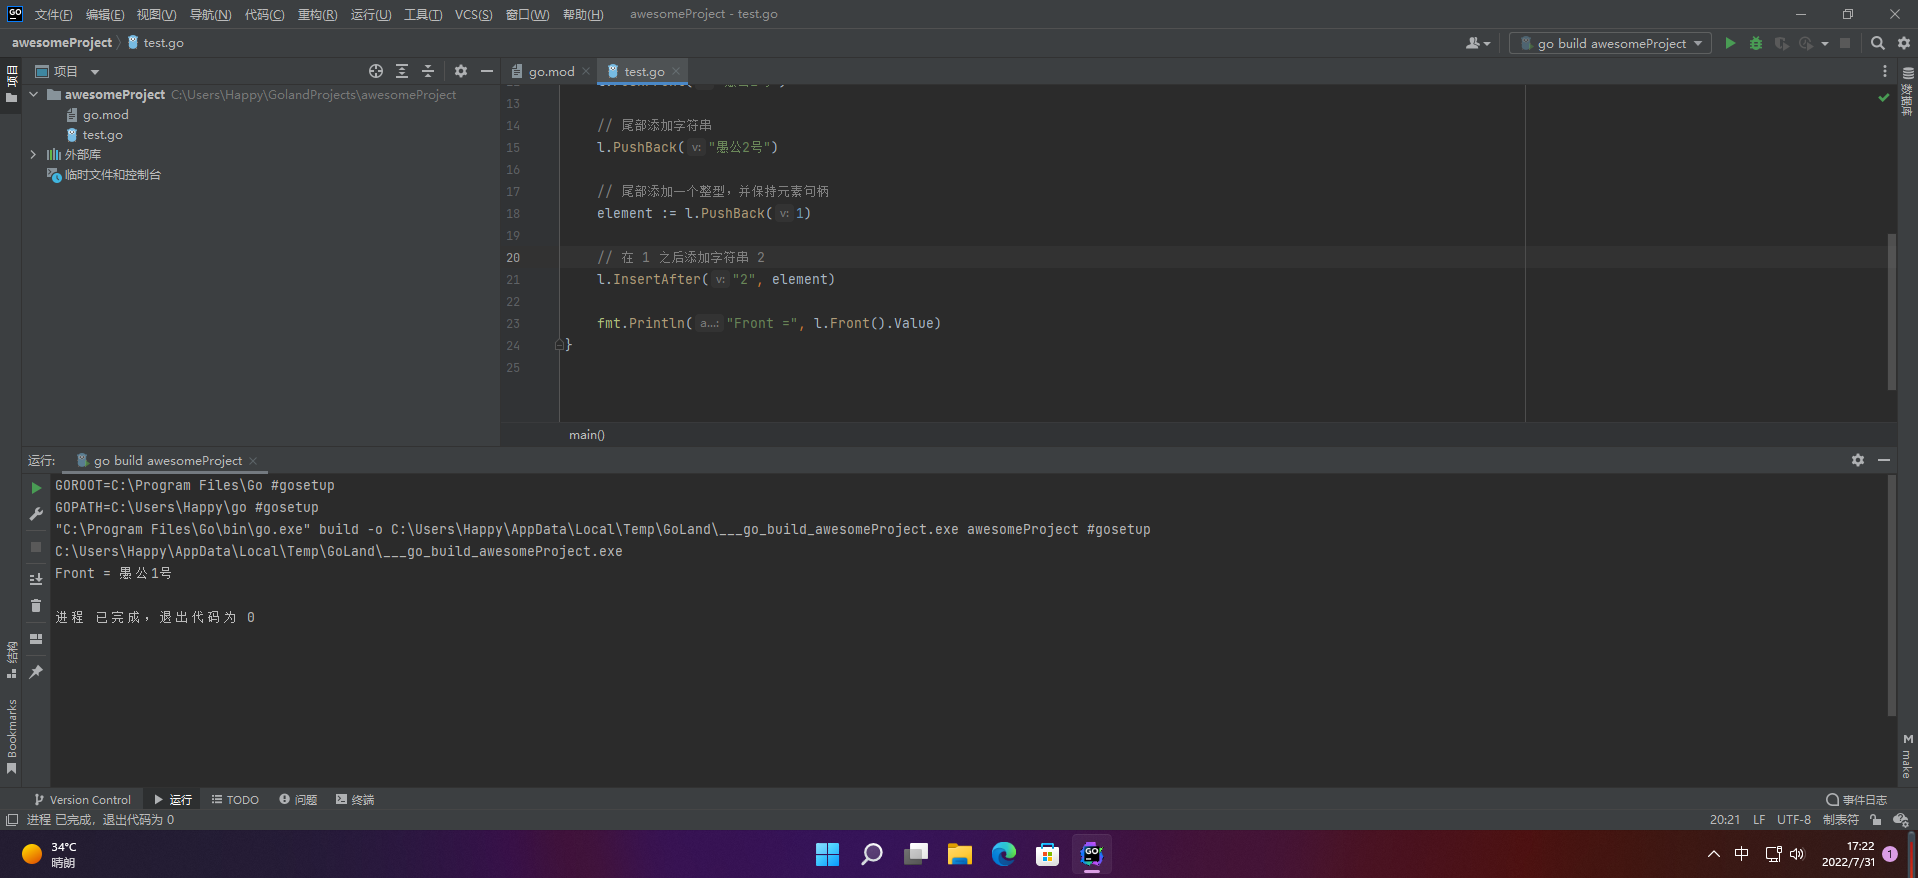
Task: Open IDE settings gear in top-right toolbar
Action: pos(1904,43)
